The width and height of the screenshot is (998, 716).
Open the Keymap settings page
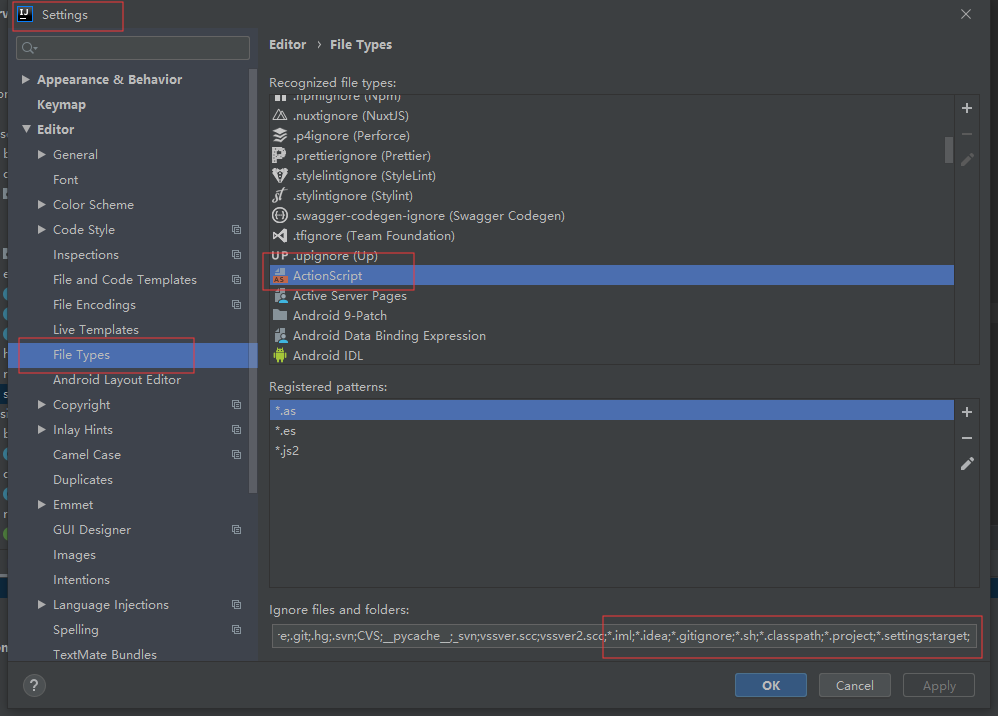tap(61, 104)
